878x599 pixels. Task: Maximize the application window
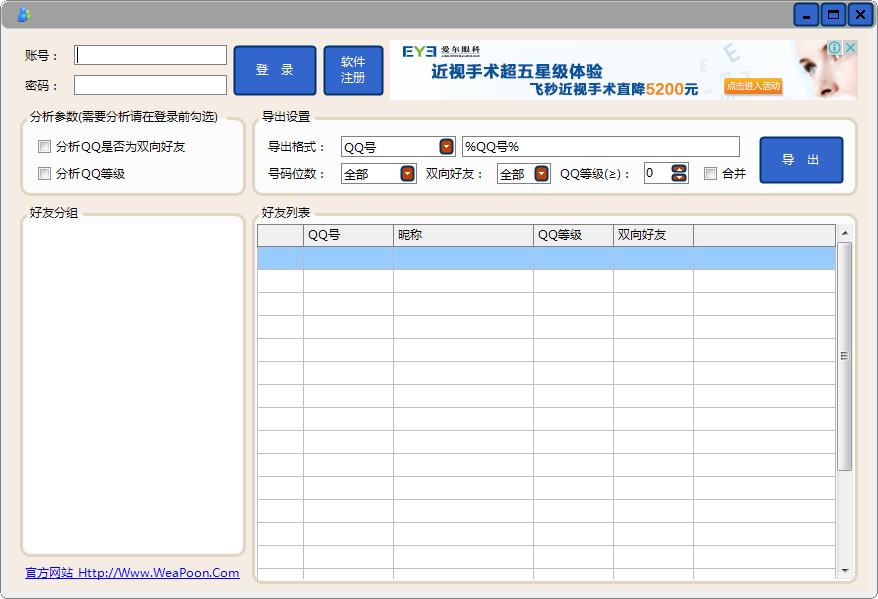833,15
